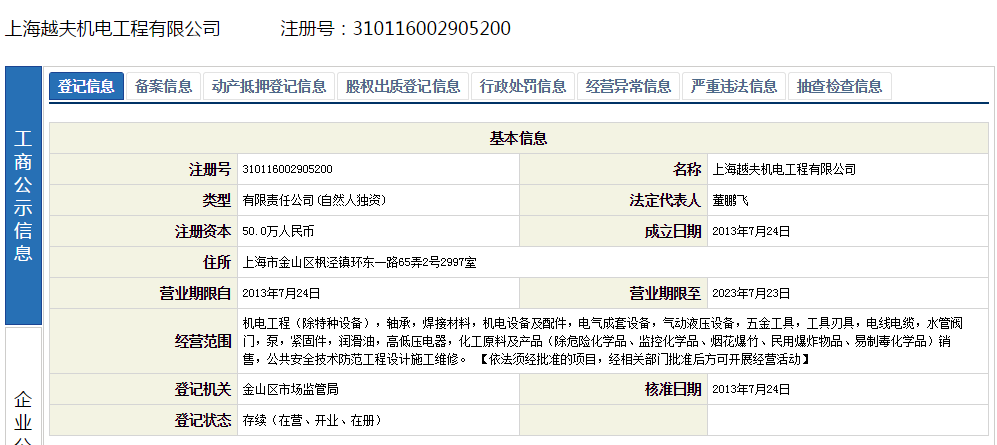
Task: Click the 注册资本 value 50.0万人民币
Action: click(278, 232)
